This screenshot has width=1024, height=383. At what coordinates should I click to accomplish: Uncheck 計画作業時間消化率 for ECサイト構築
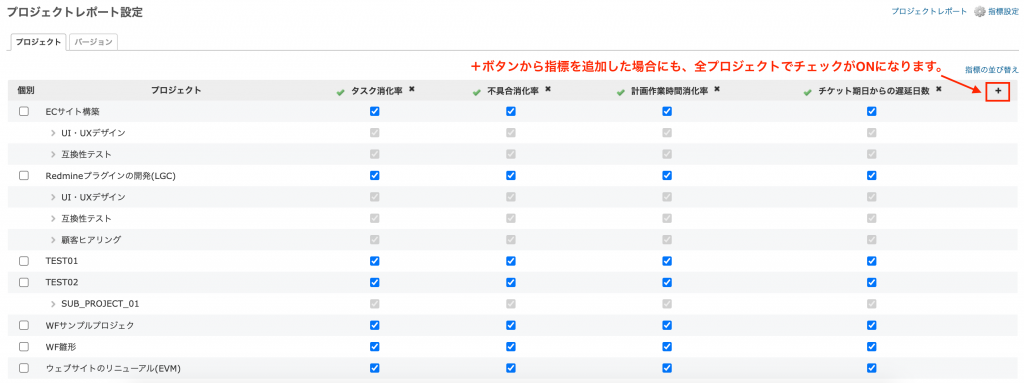[x=667, y=112]
